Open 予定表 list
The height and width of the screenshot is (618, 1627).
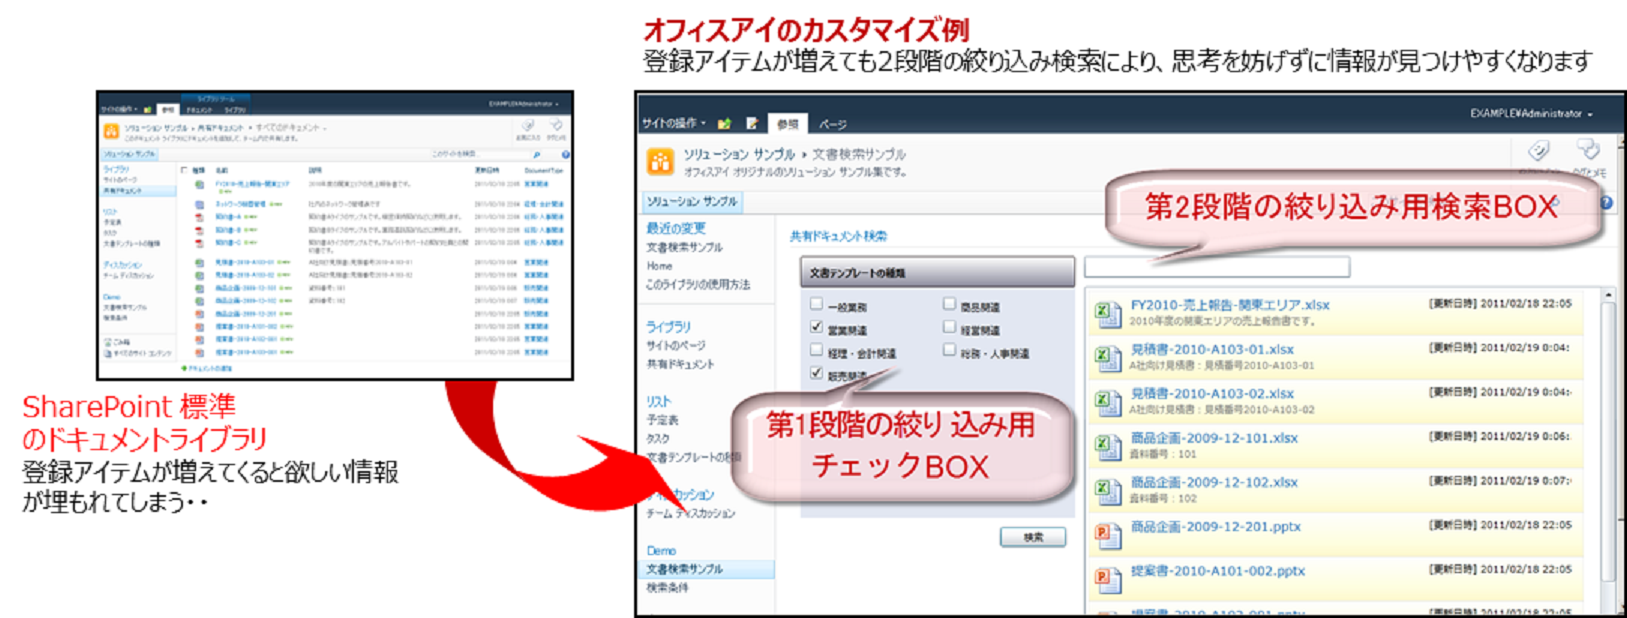[663, 420]
